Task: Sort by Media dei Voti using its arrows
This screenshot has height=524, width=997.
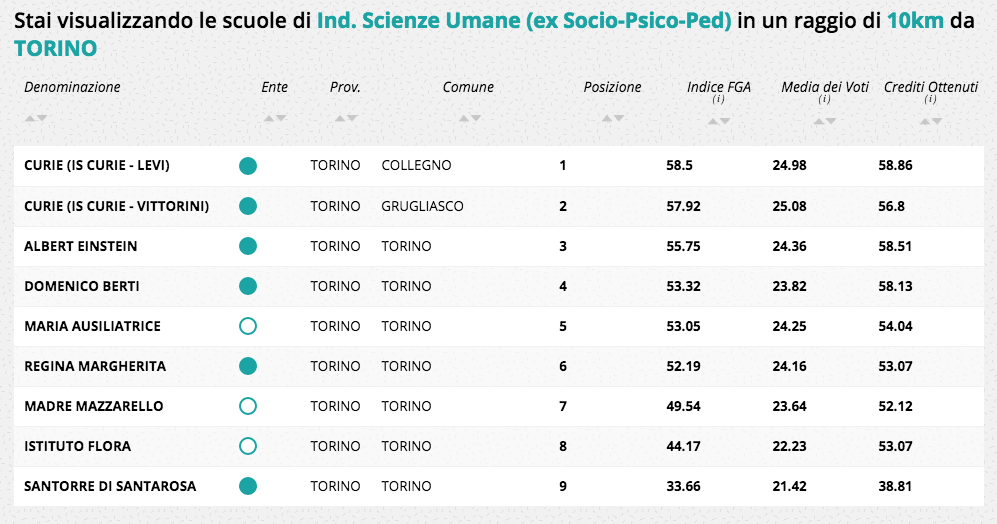Action: 824,122
